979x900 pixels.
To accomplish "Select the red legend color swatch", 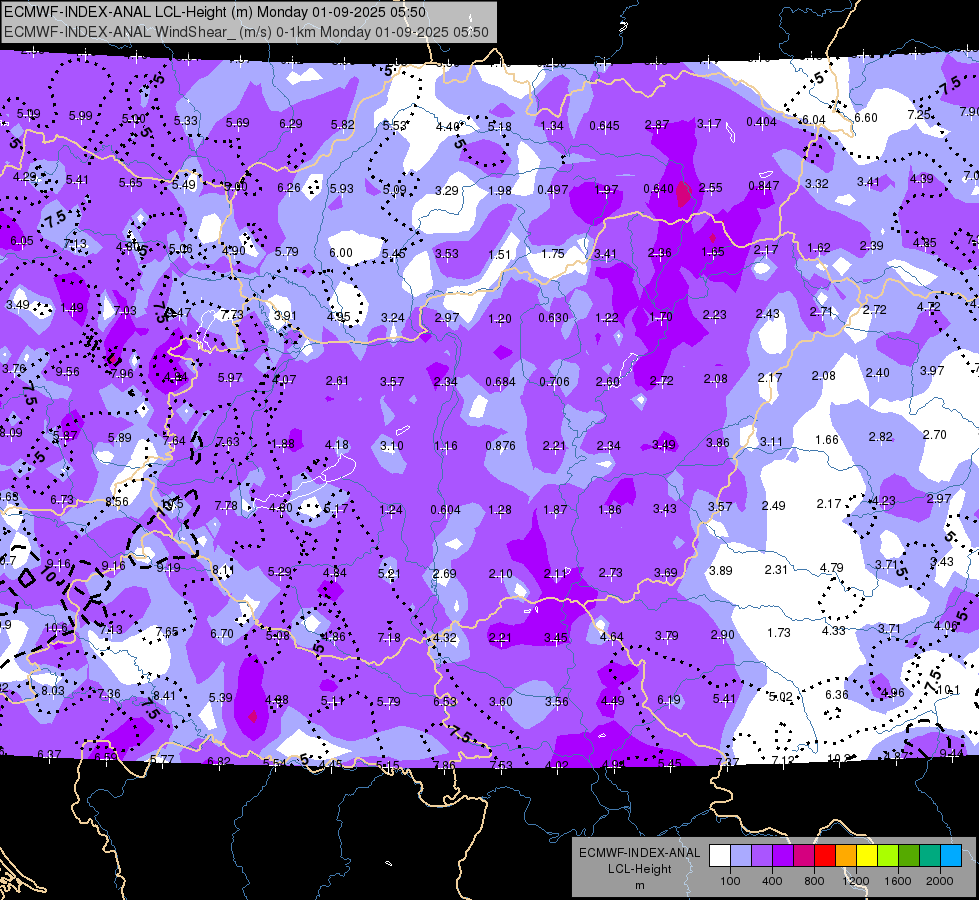I will click(825, 856).
